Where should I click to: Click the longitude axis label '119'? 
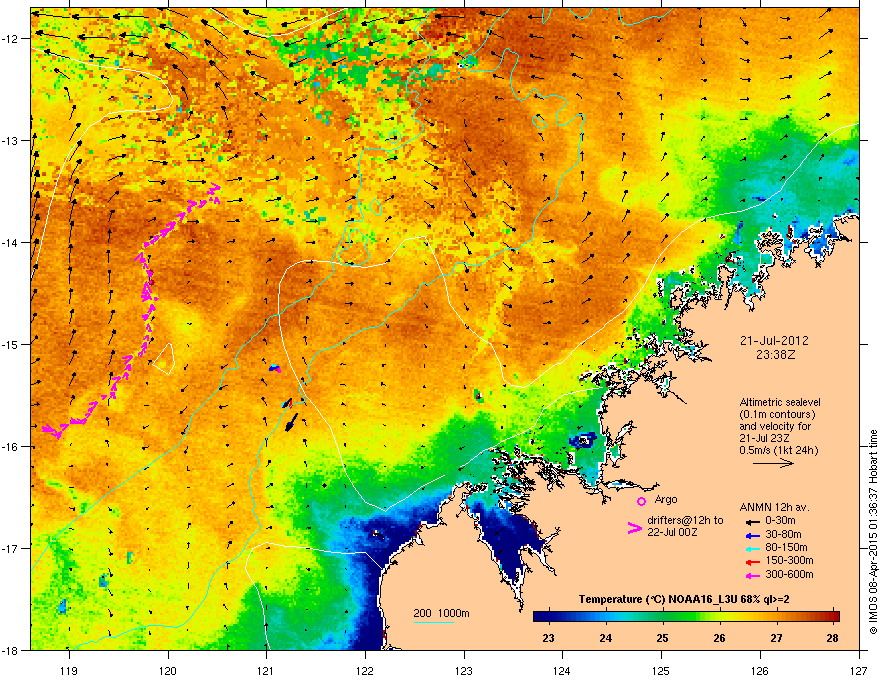point(69,670)
